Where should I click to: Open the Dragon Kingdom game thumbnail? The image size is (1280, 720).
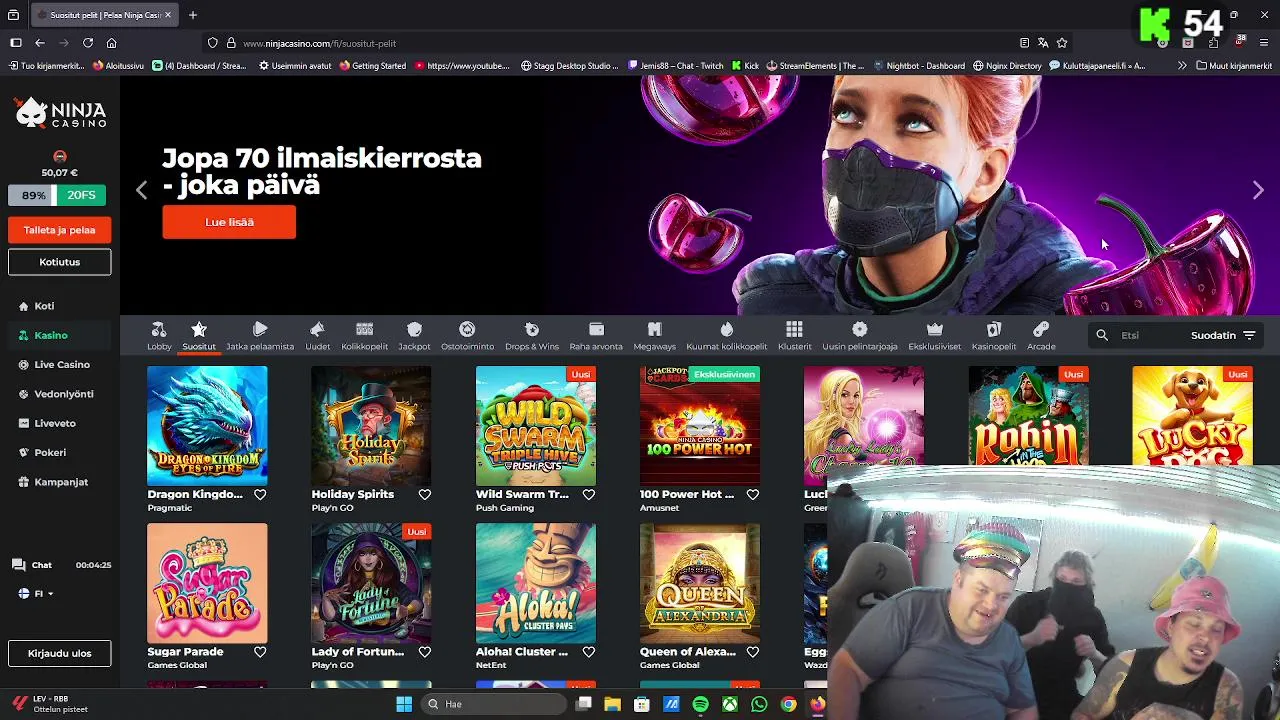pos(207,426)
